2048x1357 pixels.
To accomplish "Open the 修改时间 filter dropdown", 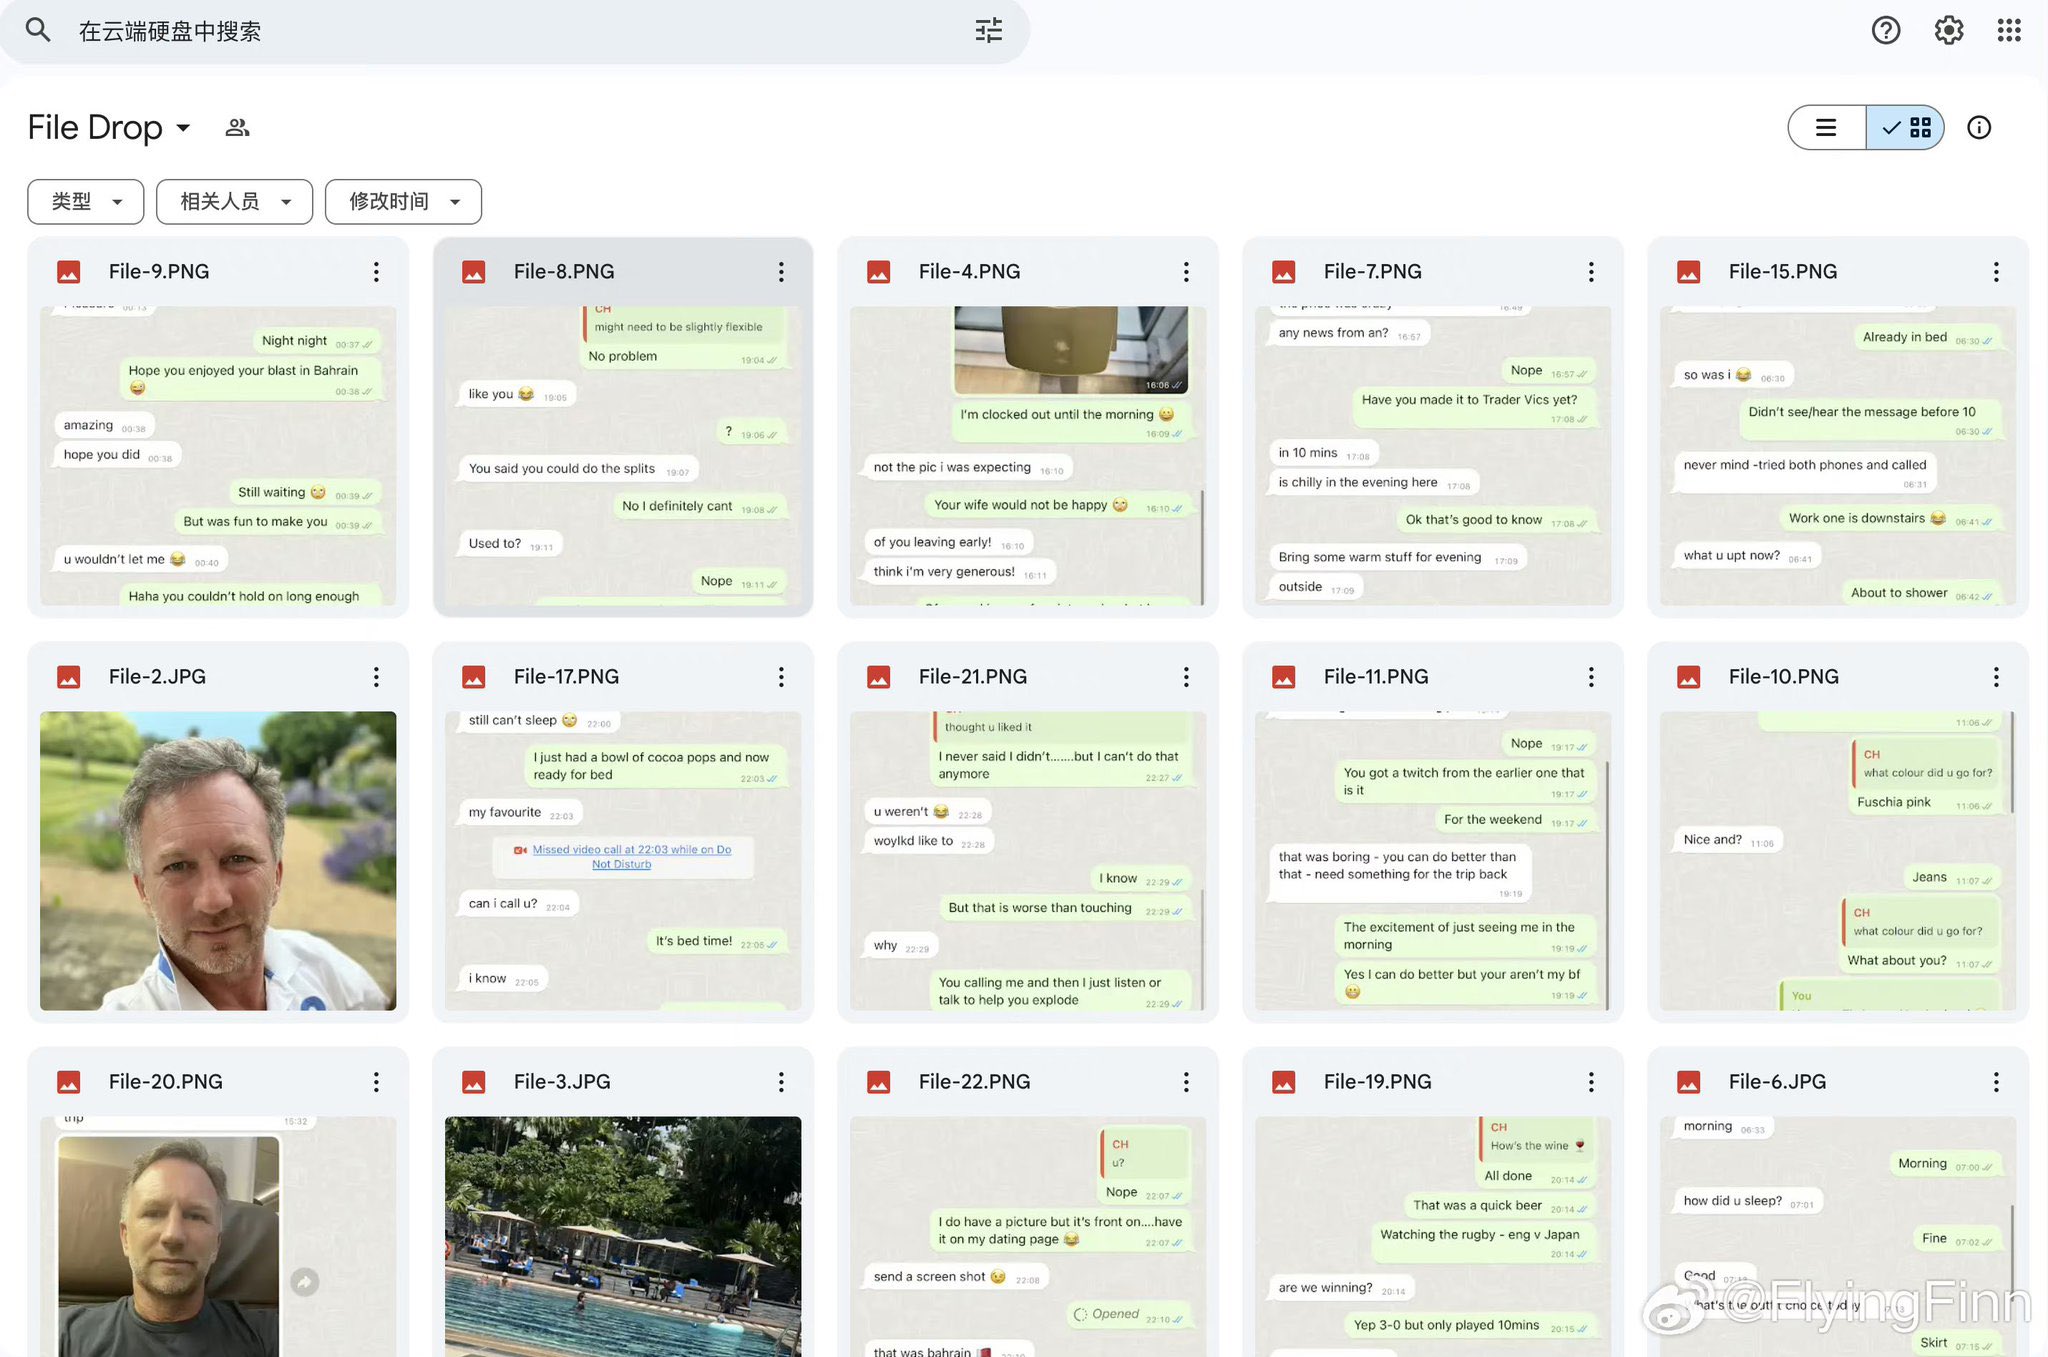I will [403, 202].
